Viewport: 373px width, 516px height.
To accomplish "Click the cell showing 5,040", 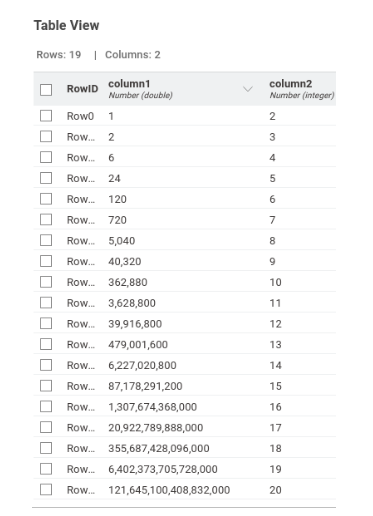I will 122,241.
